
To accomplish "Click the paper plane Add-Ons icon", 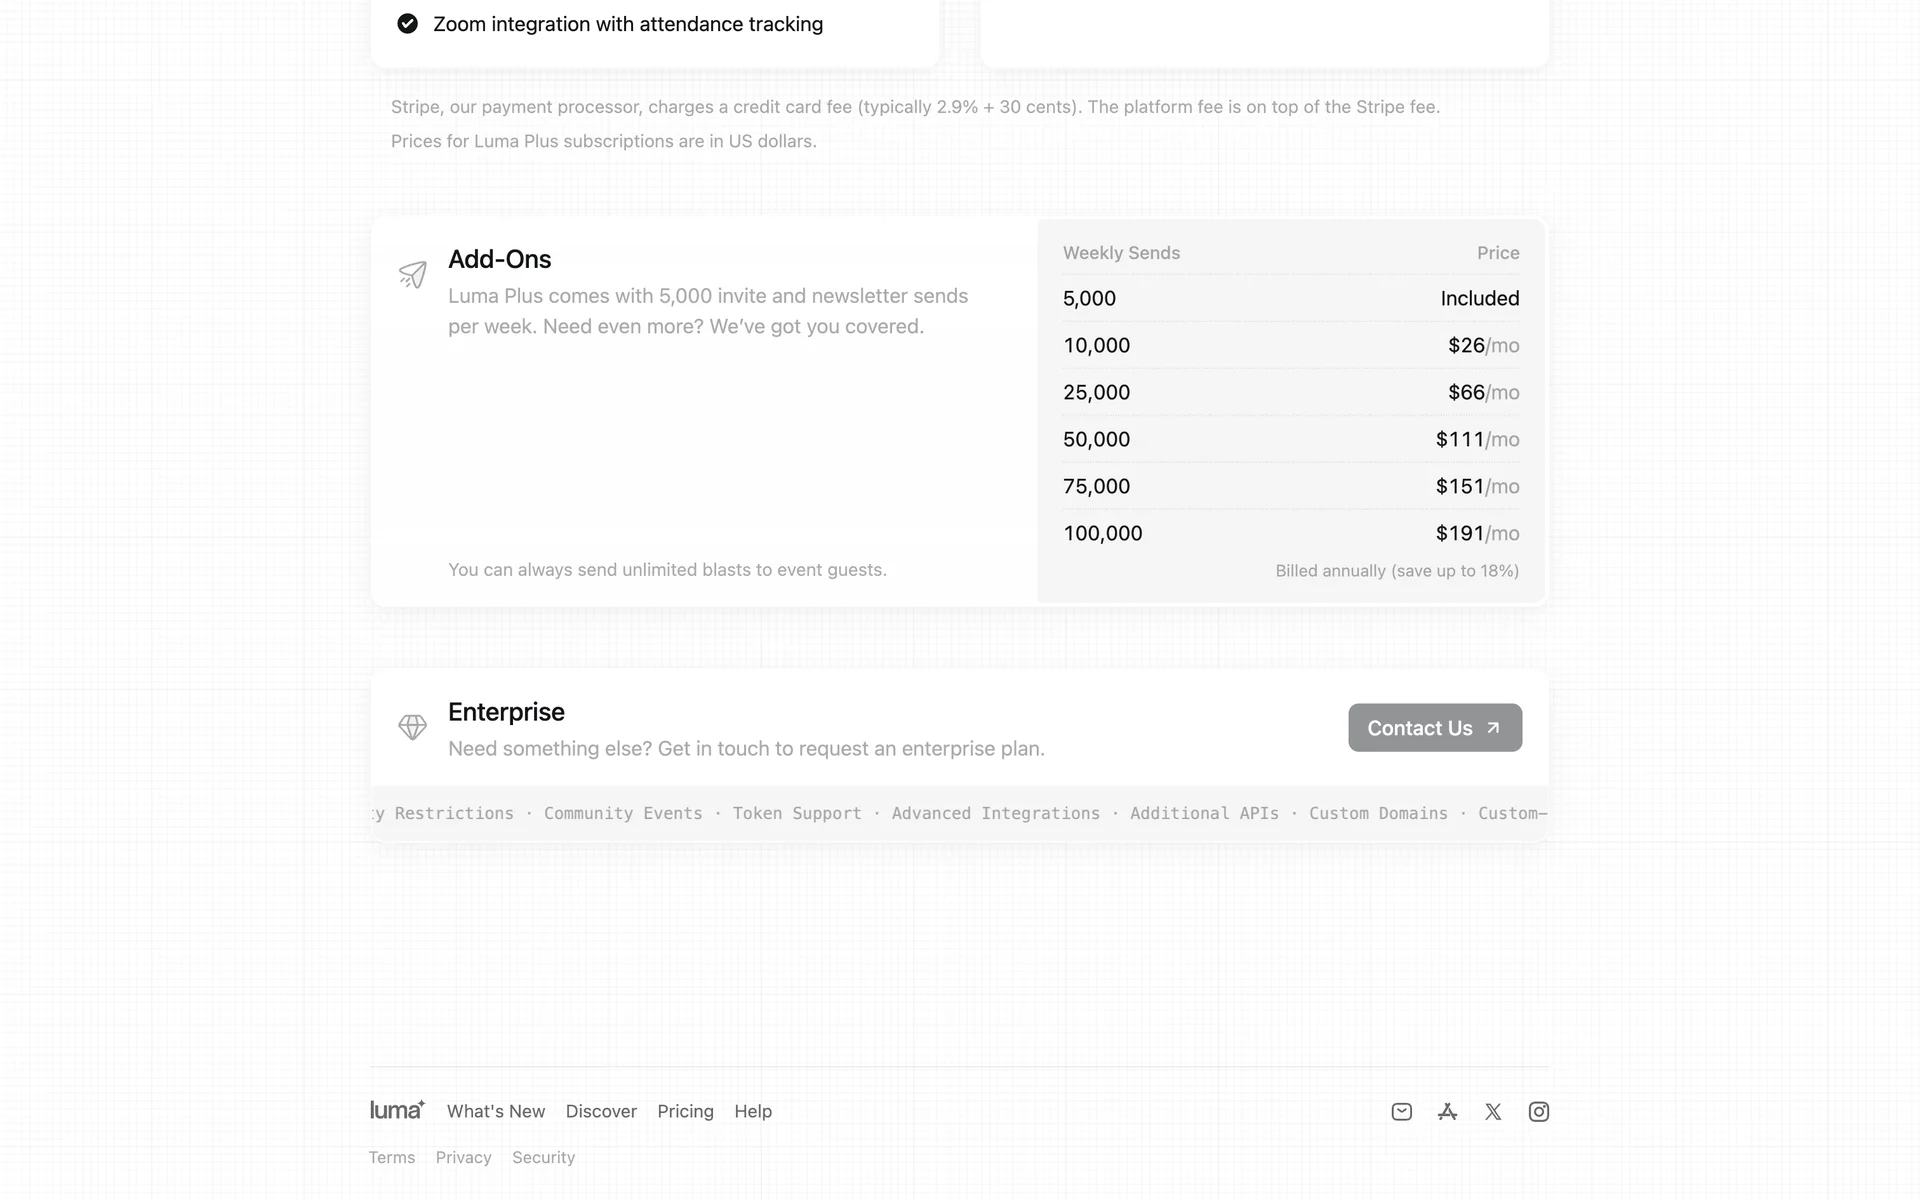I will pyautogui.click(x=412, y=274).
